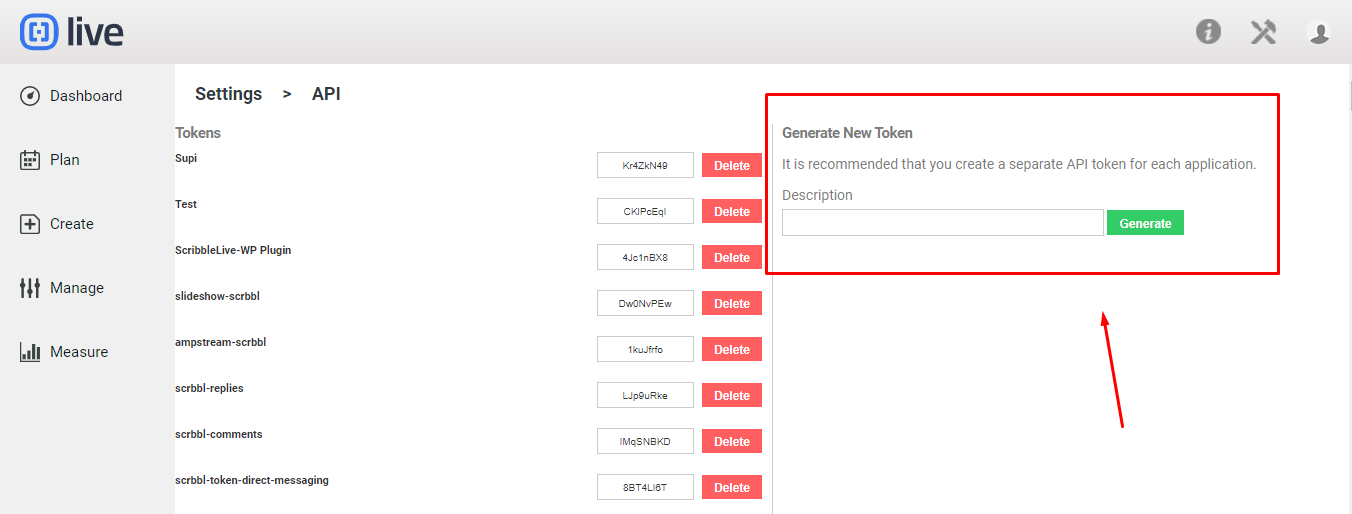Delete the Supi token
The image size is (1352, 514).
(732, 165)
